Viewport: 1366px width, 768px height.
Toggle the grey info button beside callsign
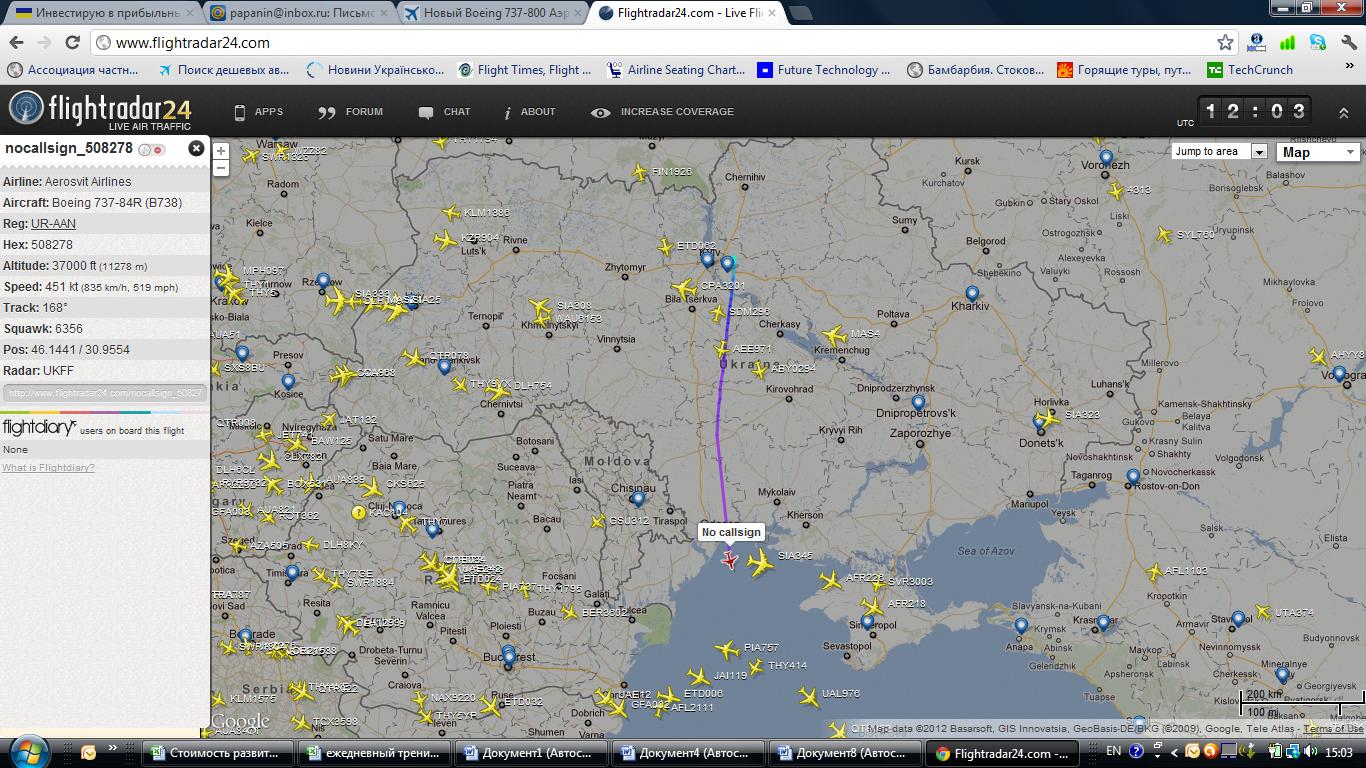click(x=145, y=149)
